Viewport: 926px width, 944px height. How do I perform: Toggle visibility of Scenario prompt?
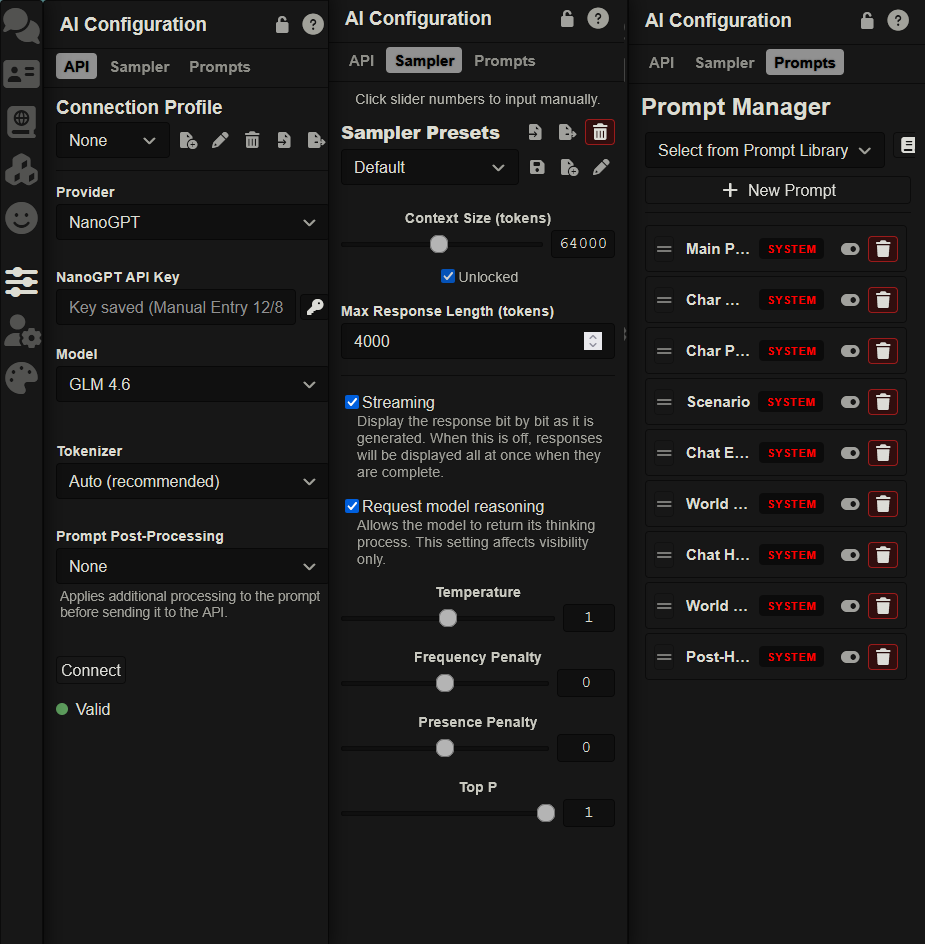(850, 402)
